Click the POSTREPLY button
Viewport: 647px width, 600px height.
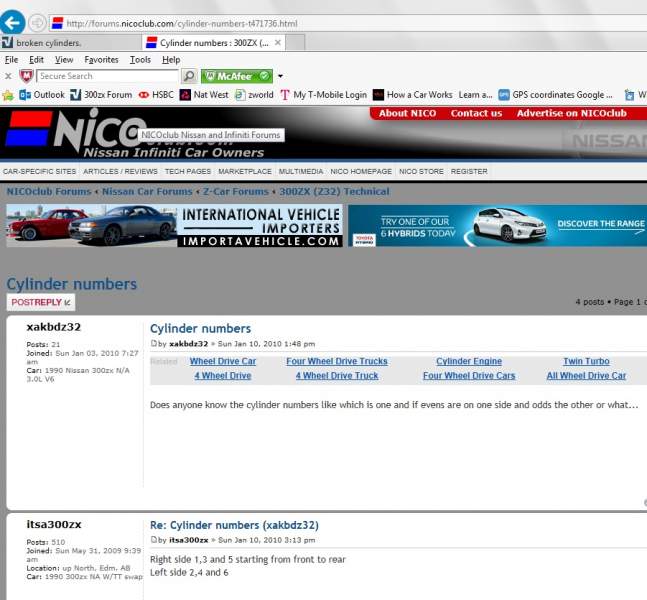[x=40, y=302]
